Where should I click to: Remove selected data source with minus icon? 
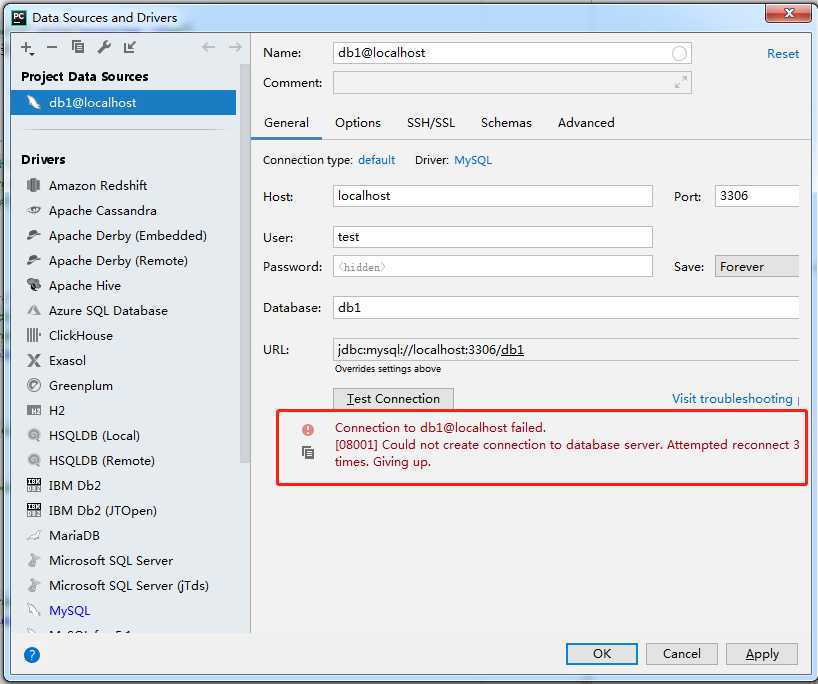click(52, 47)
